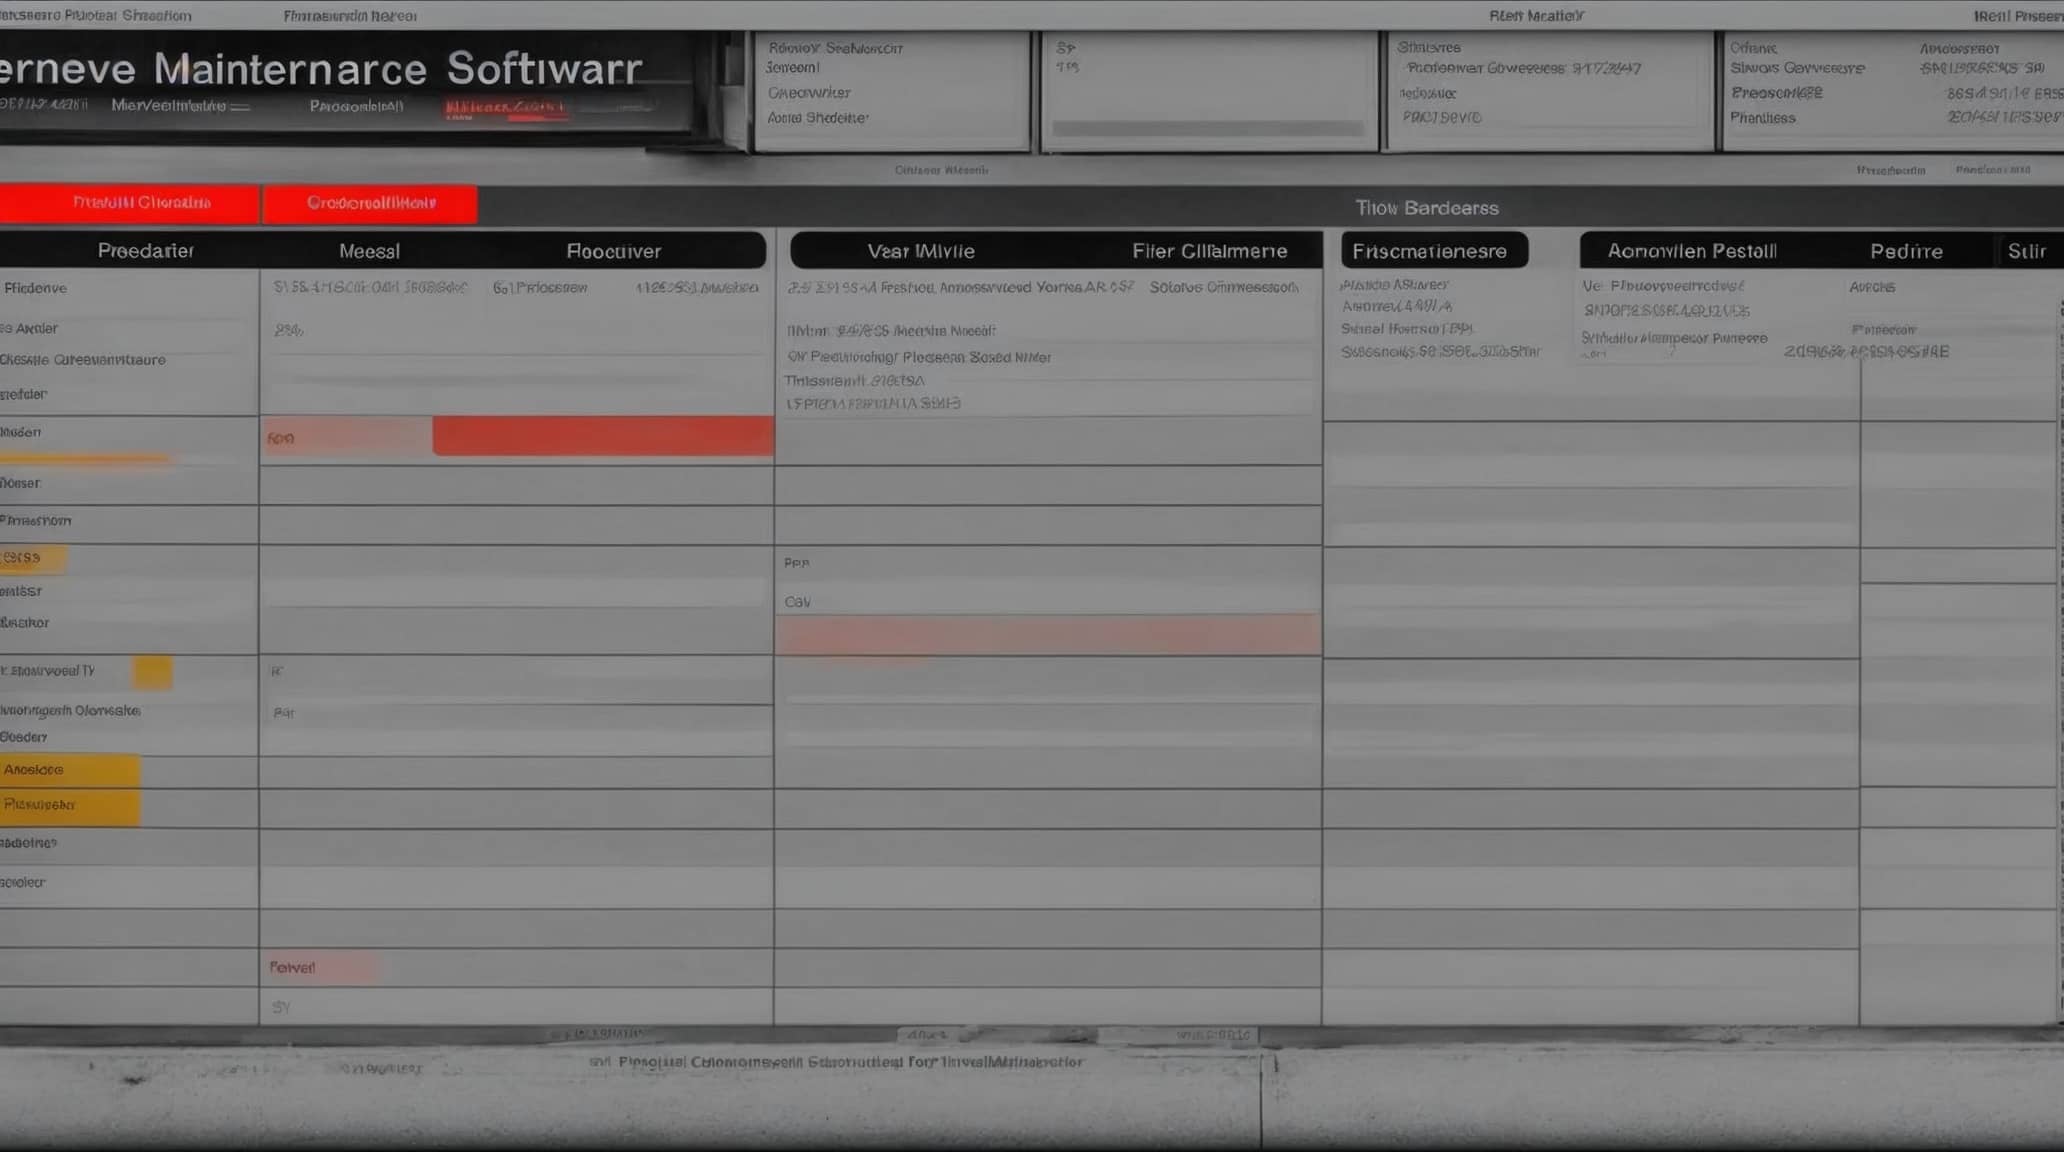The height and width of the screenshot is (1152, 2064).
Task: Select the Roeser row label
Action: (x=20, y=483)
